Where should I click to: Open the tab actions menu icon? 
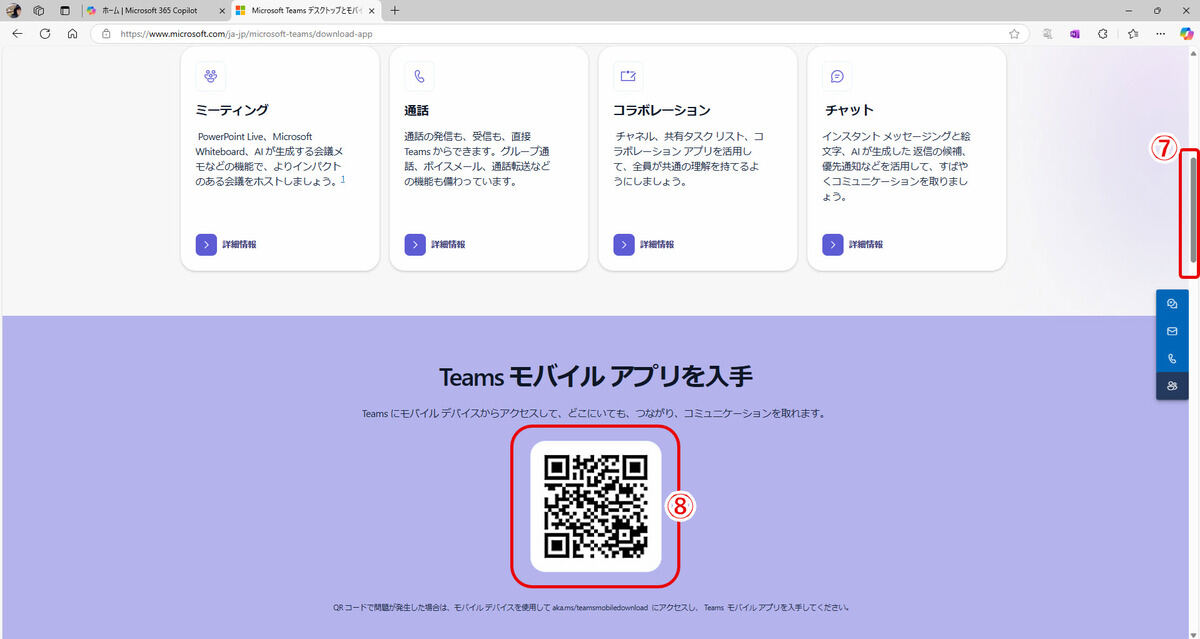click(65, 10)
